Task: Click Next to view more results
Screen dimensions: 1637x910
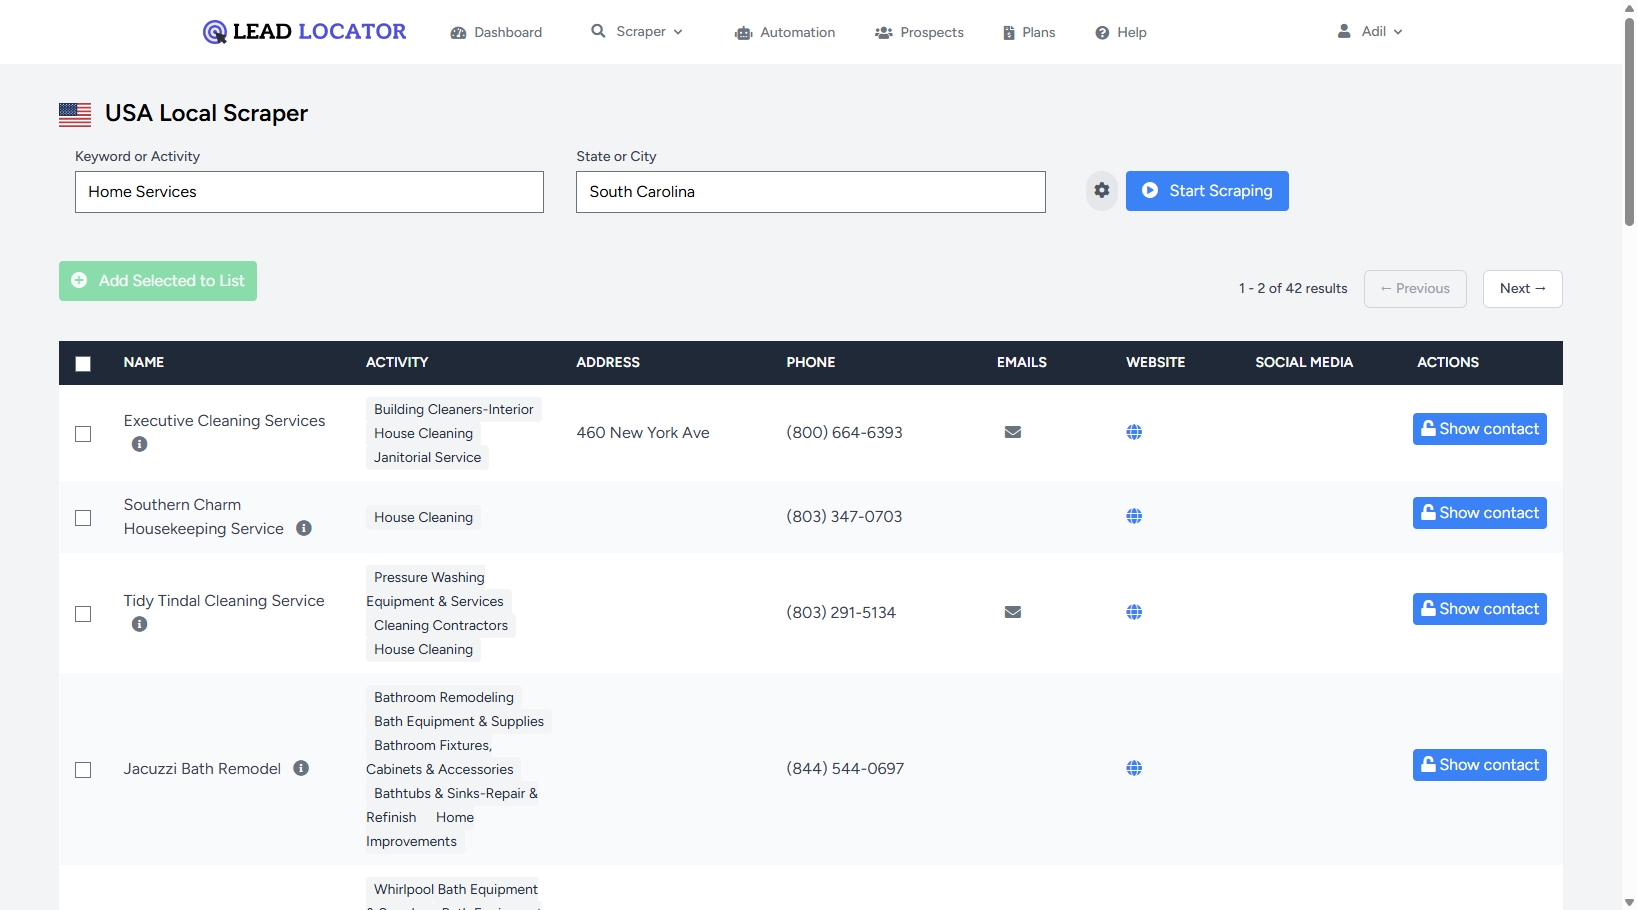Action: pyautogui.click(x=1522, y=289)
